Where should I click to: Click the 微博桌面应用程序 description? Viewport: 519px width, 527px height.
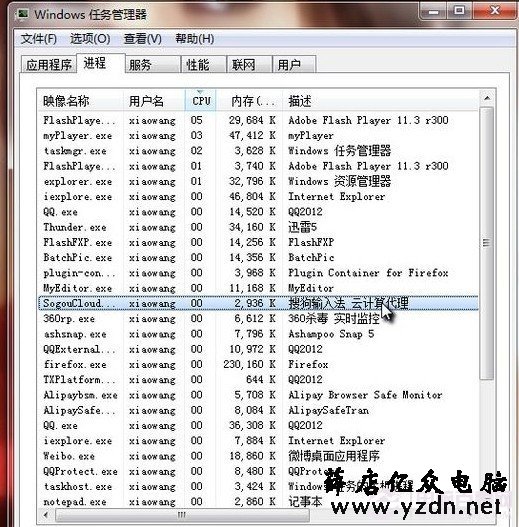pyautogui.click(x=334, y=456)
